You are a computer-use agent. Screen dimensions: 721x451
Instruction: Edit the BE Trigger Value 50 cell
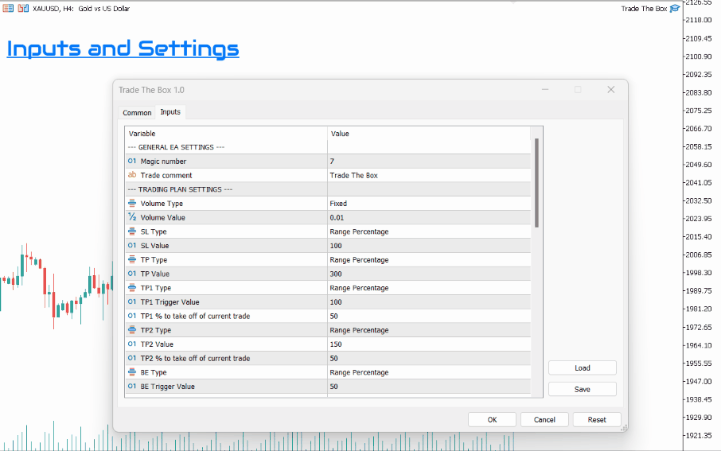(429, 386)
